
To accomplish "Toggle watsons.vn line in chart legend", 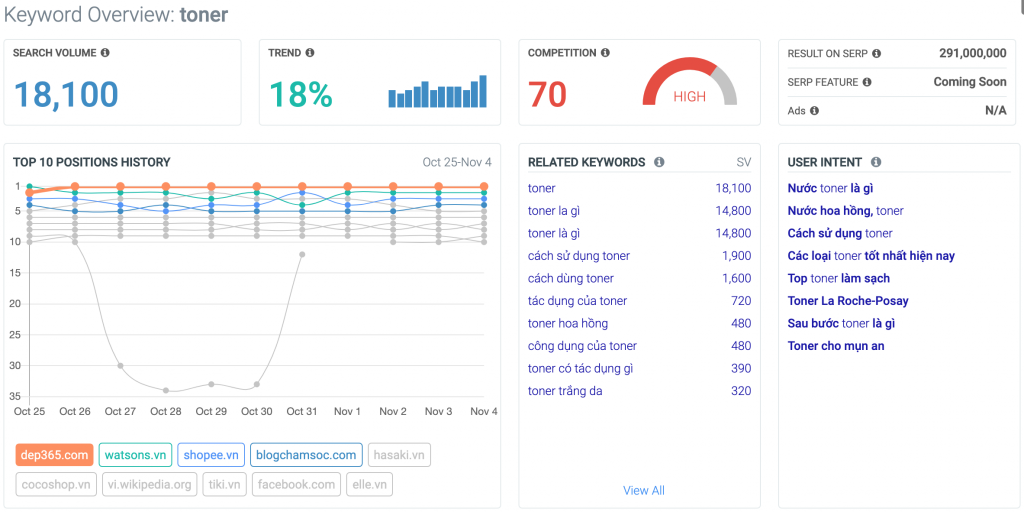I will [x=135, y=455].
